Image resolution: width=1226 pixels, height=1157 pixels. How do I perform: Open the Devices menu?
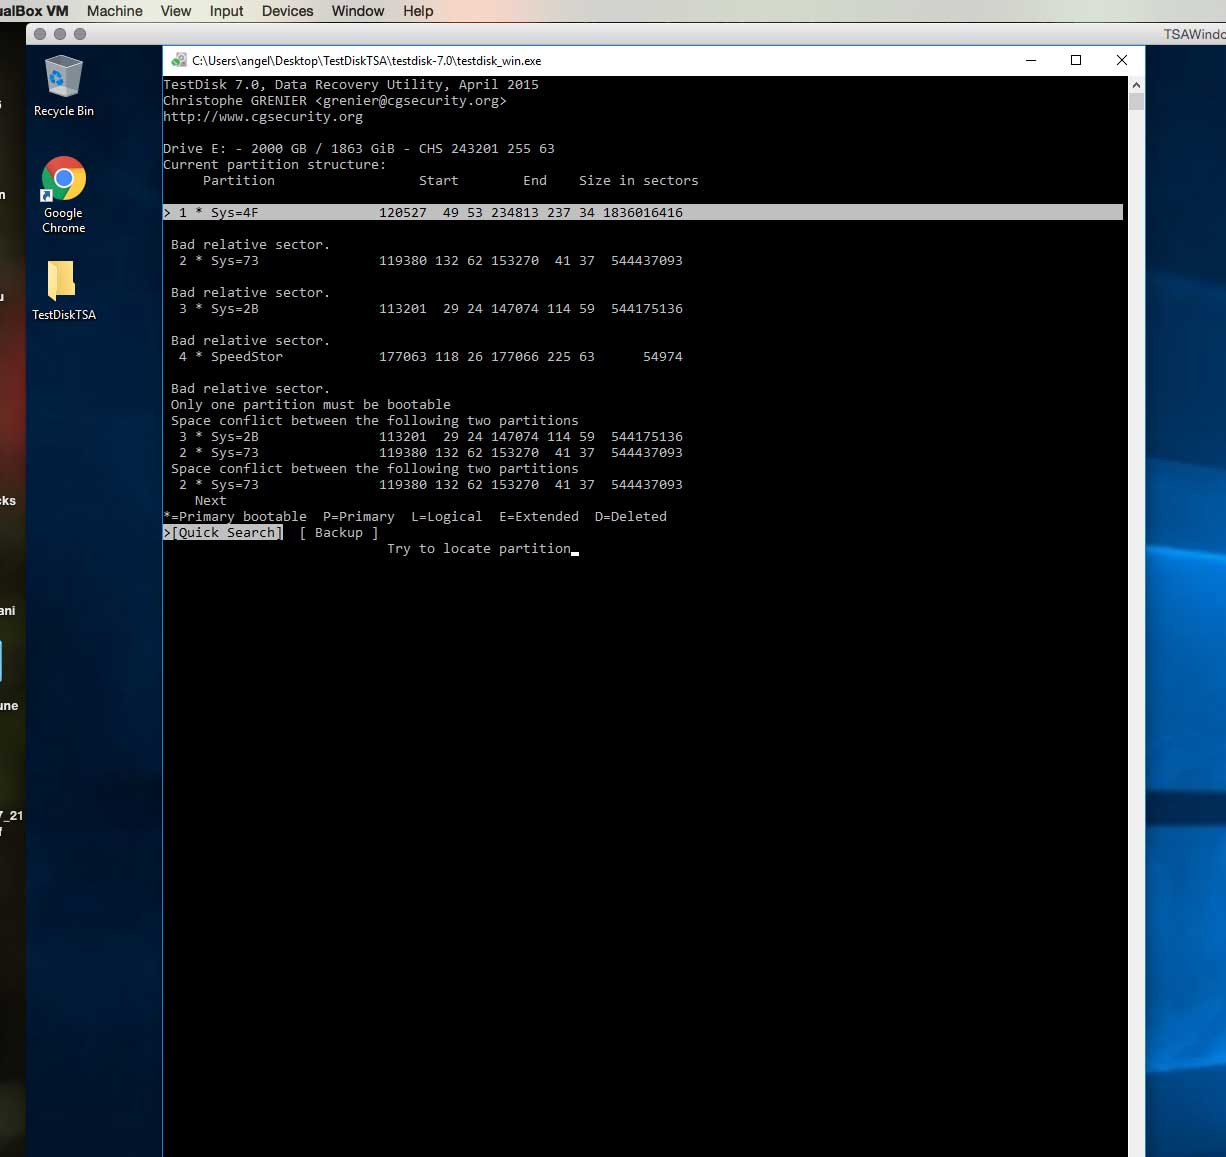point(287,11)
